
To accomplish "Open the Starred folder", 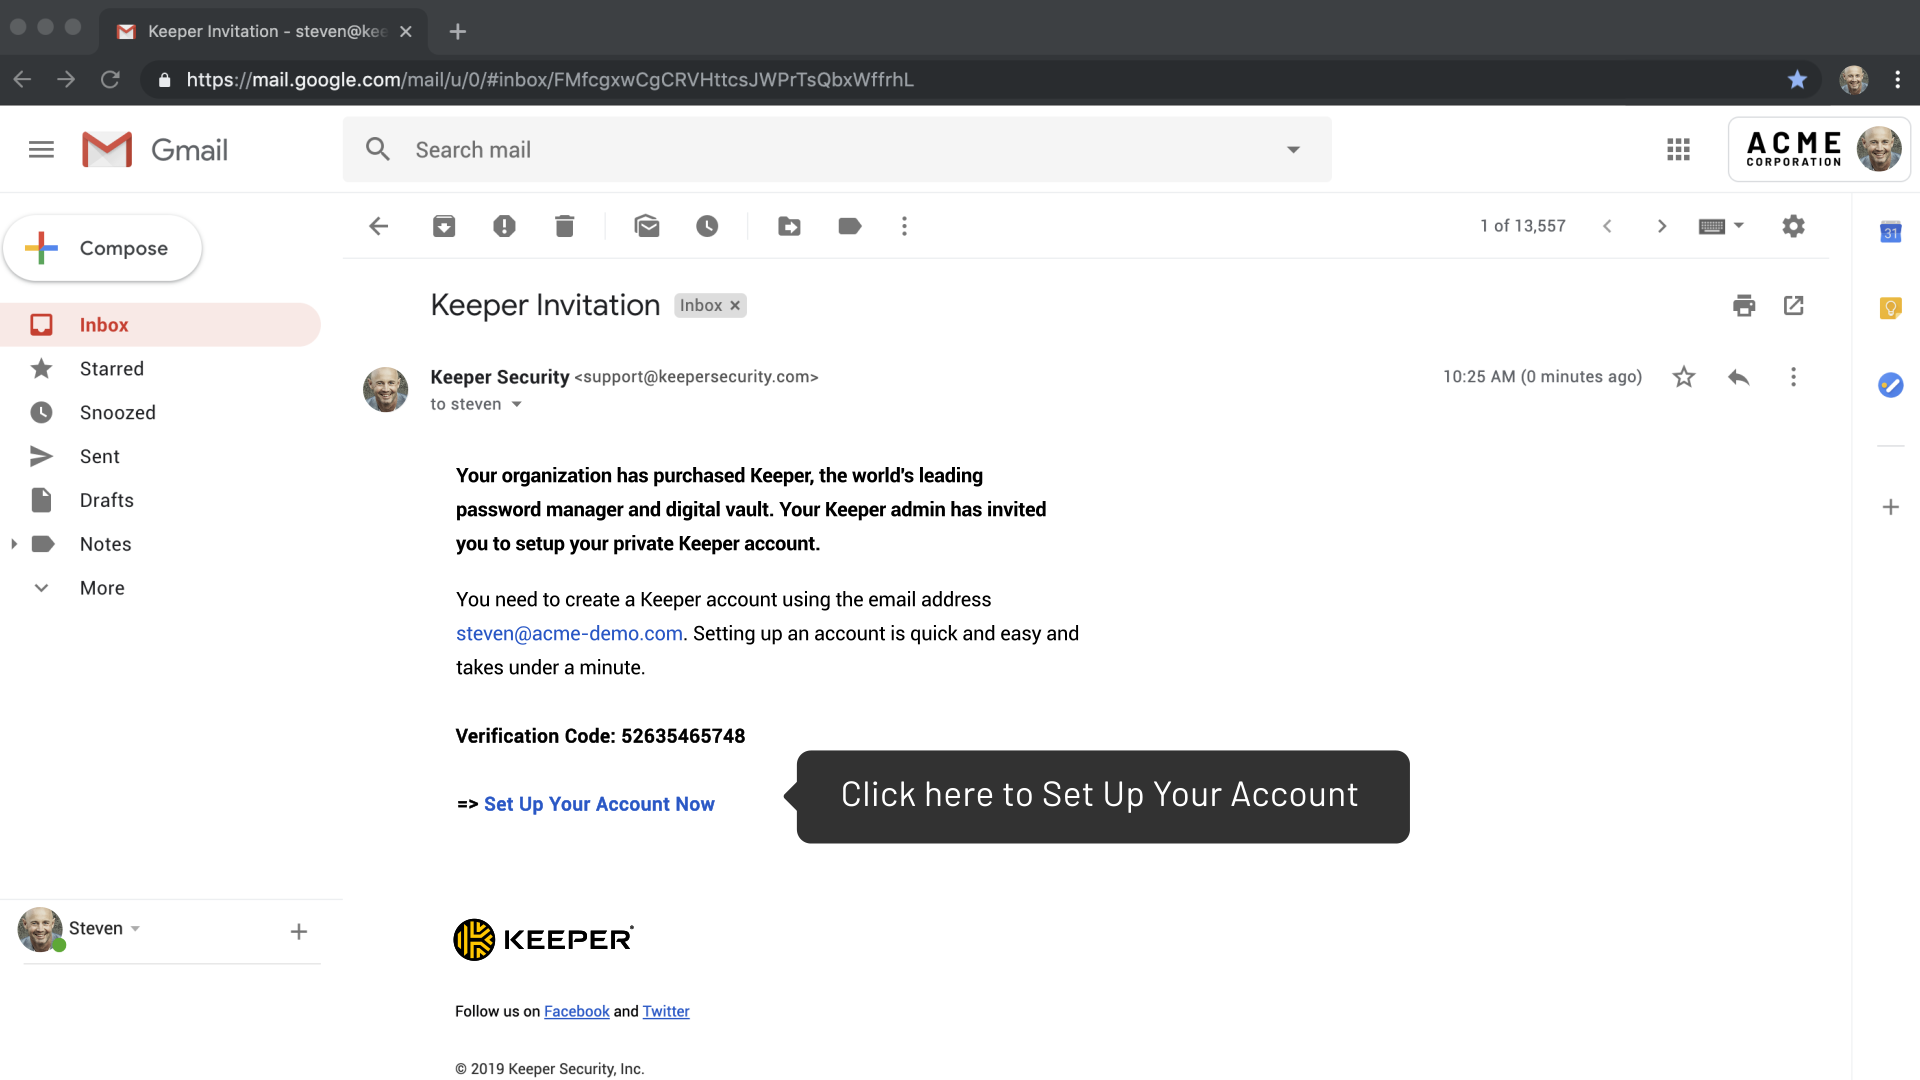I will pos(112,369).
